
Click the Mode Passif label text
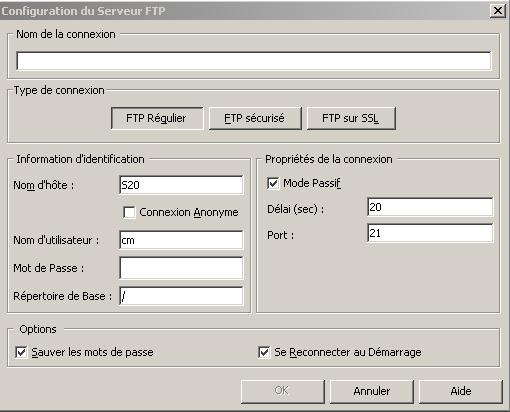point(312,183)
